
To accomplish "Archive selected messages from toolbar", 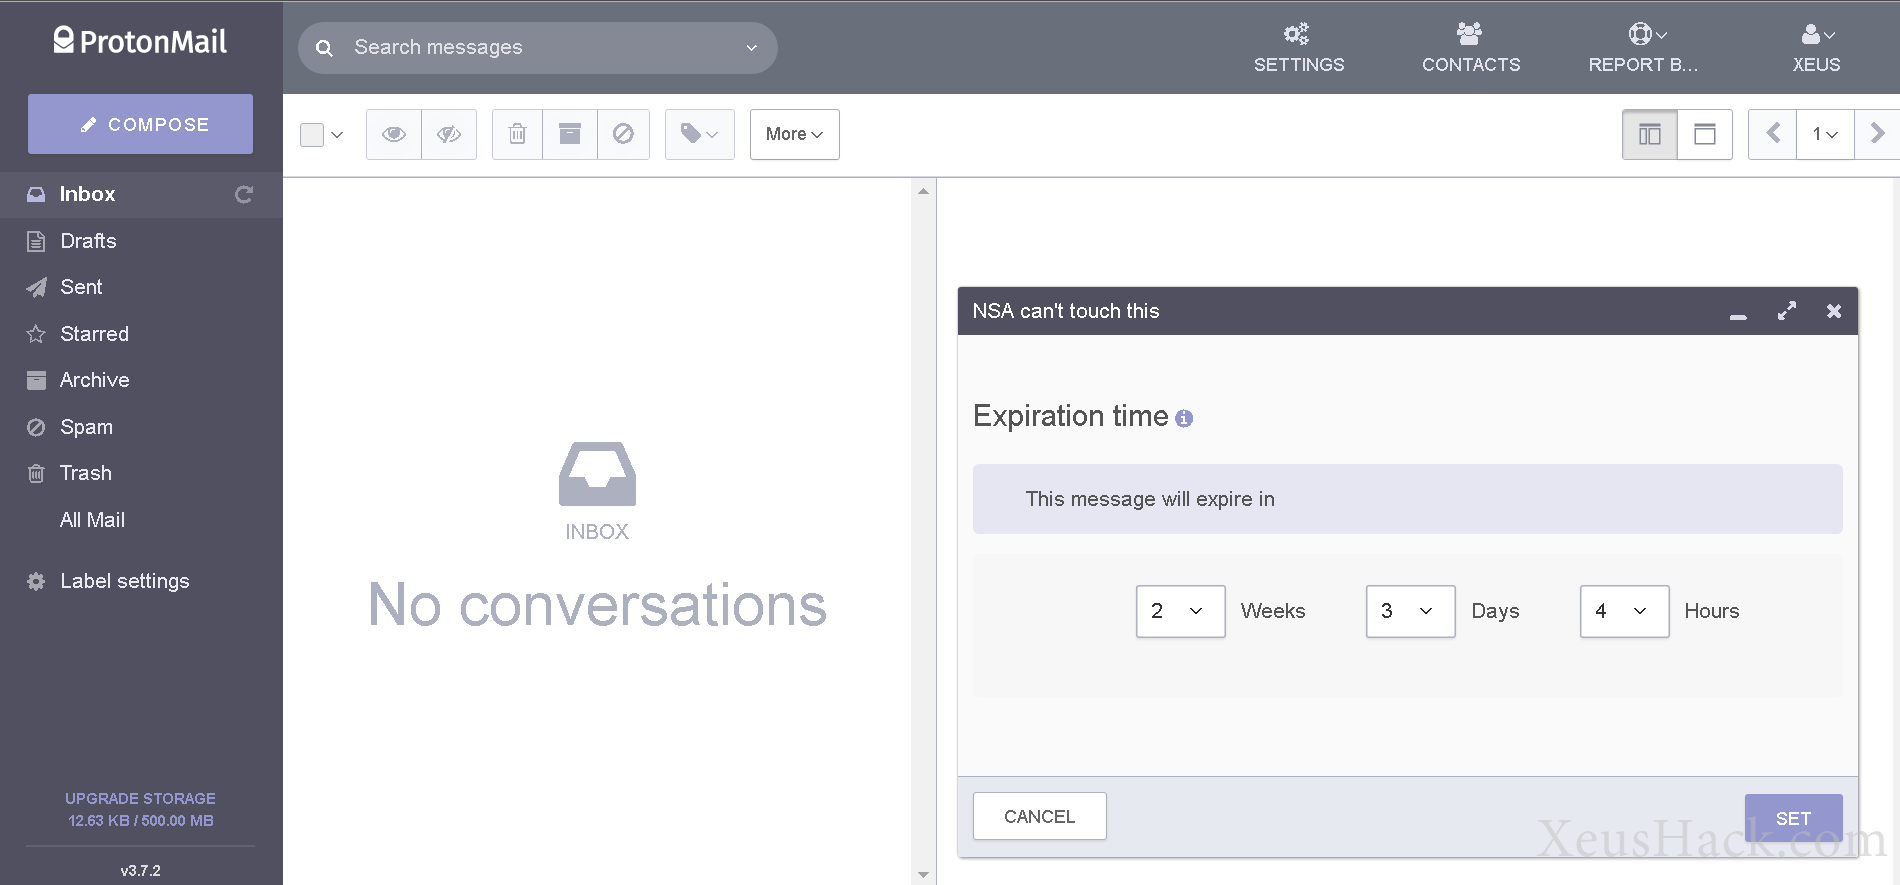I will tap(570, 134).
